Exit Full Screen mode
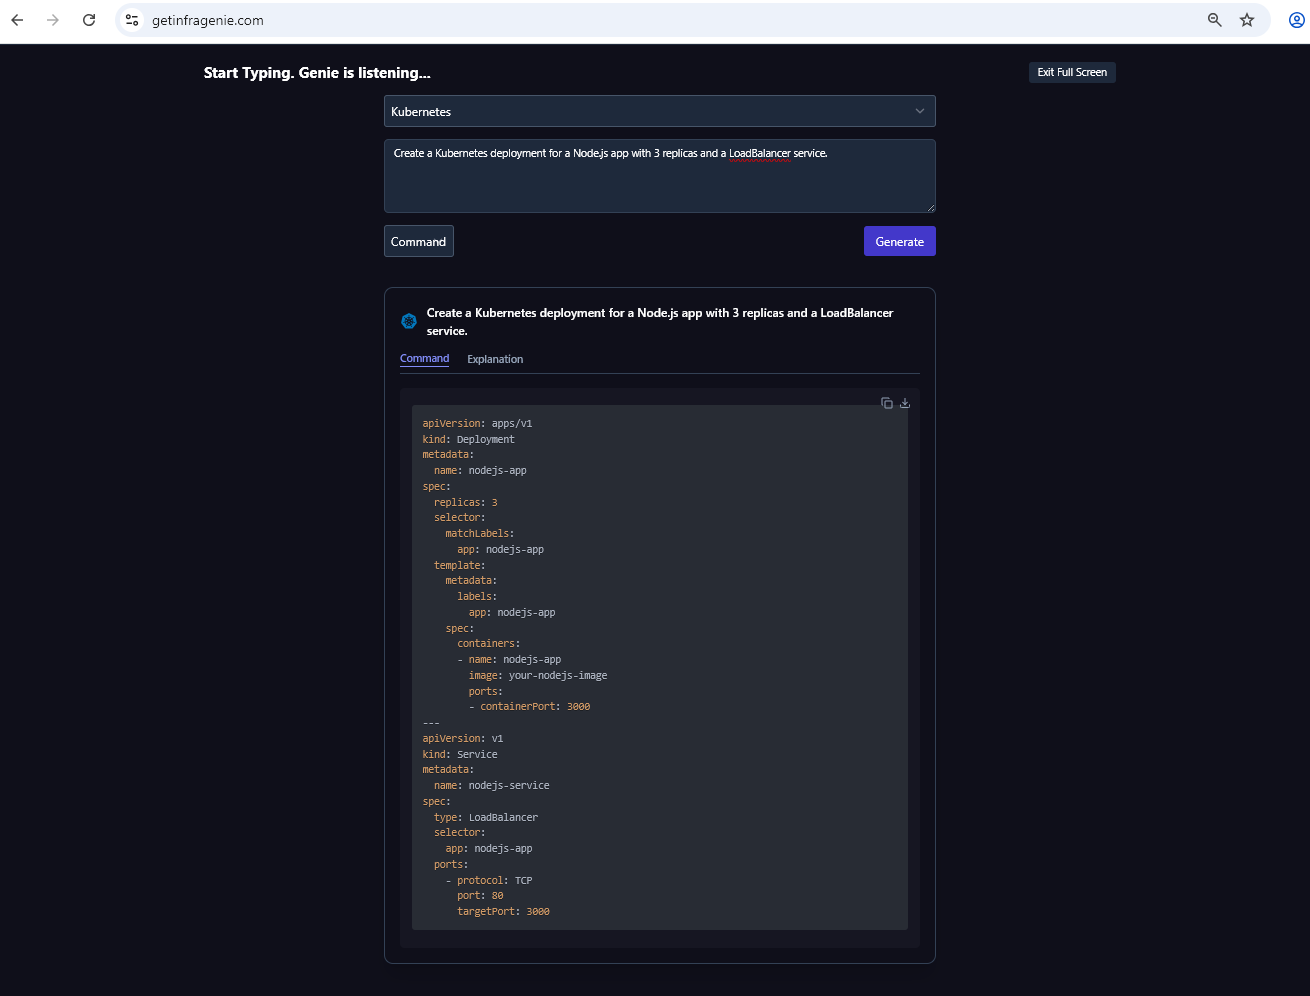The width and height of the screenshot is (1310, 996). pyautogui.click(x=1072, y=72)
